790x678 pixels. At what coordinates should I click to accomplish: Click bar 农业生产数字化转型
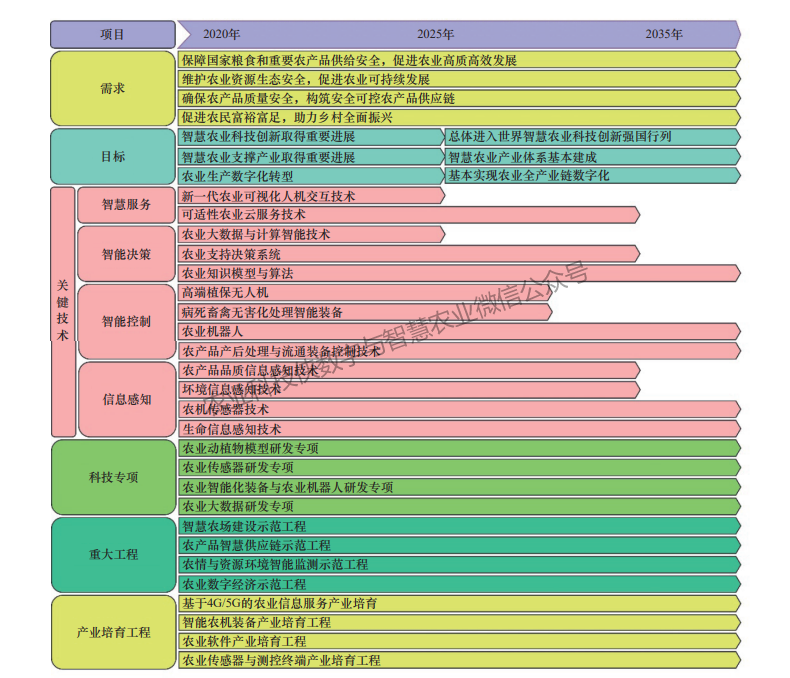pyautogui.click(x=311, y=176)
